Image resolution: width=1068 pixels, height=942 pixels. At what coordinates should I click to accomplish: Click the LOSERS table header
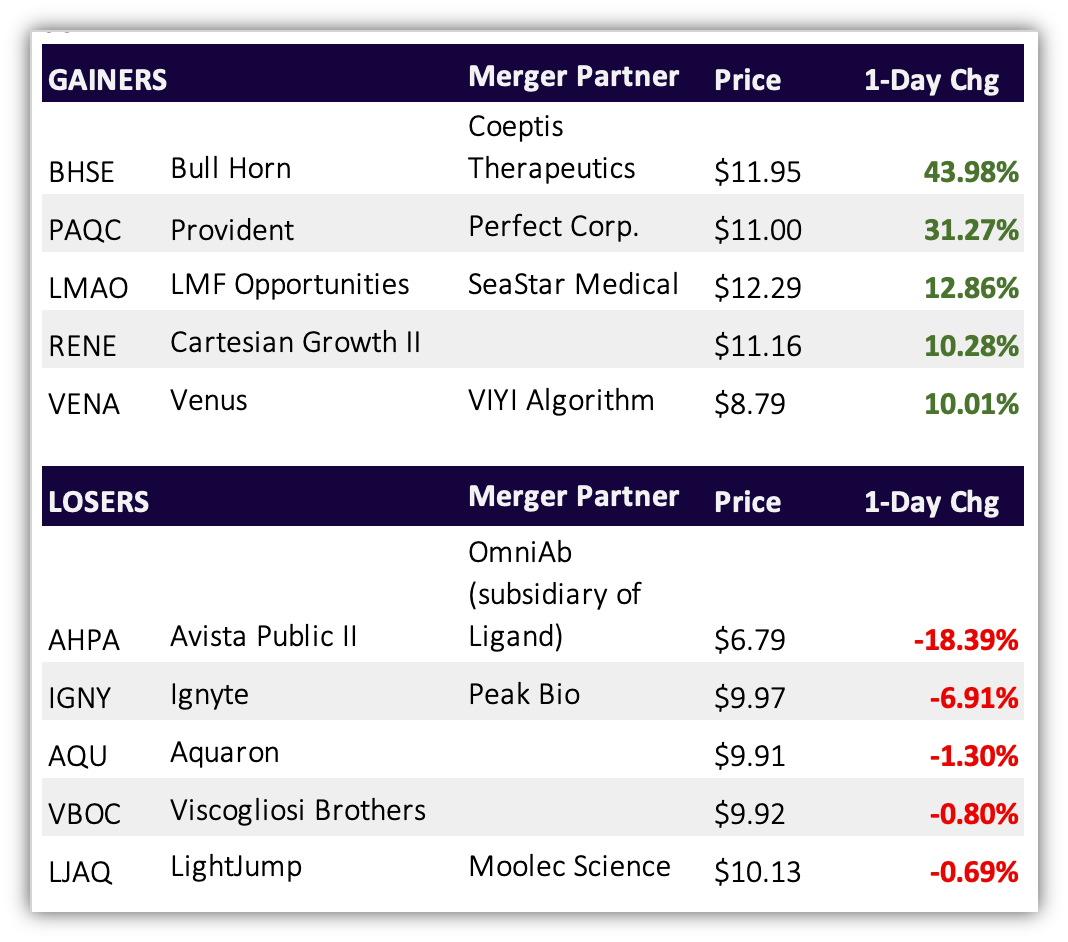98,502
